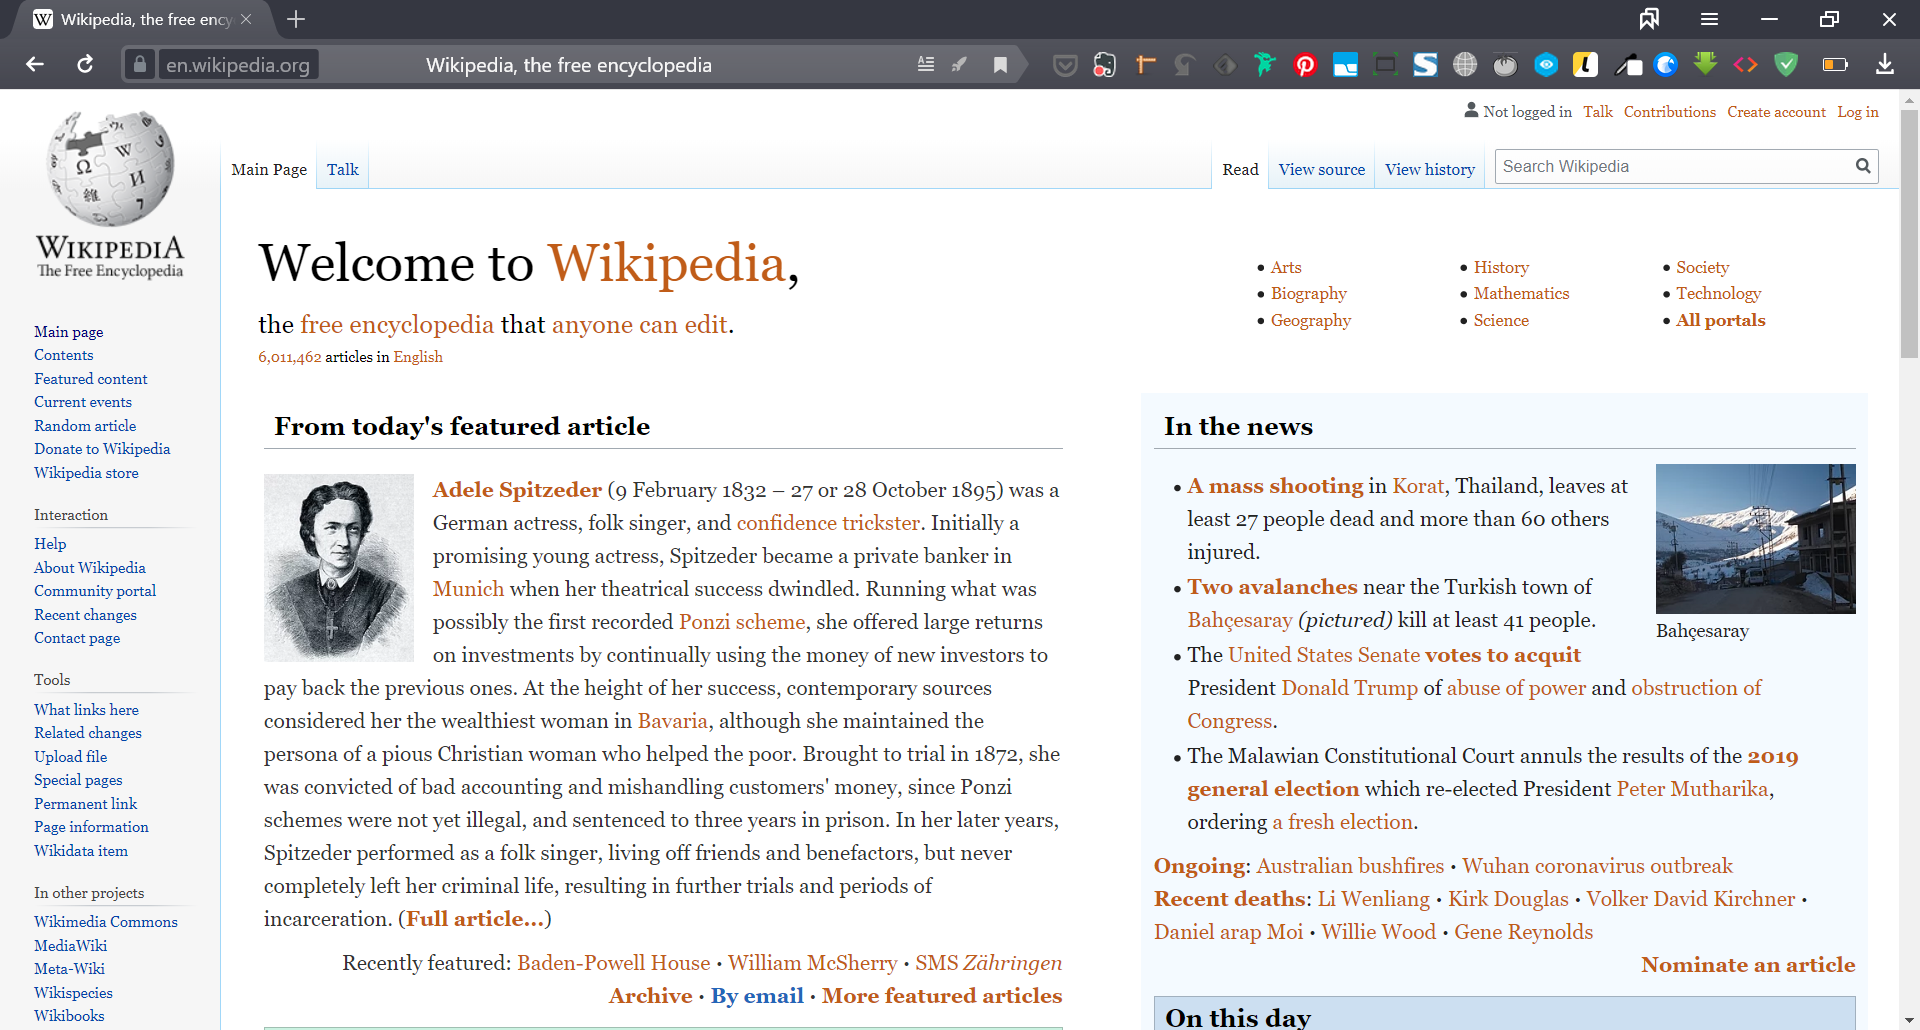The width and height of the screenshot is (1920, 1030).
Task: Open reader mode icon in address bar
Action: 926,65
